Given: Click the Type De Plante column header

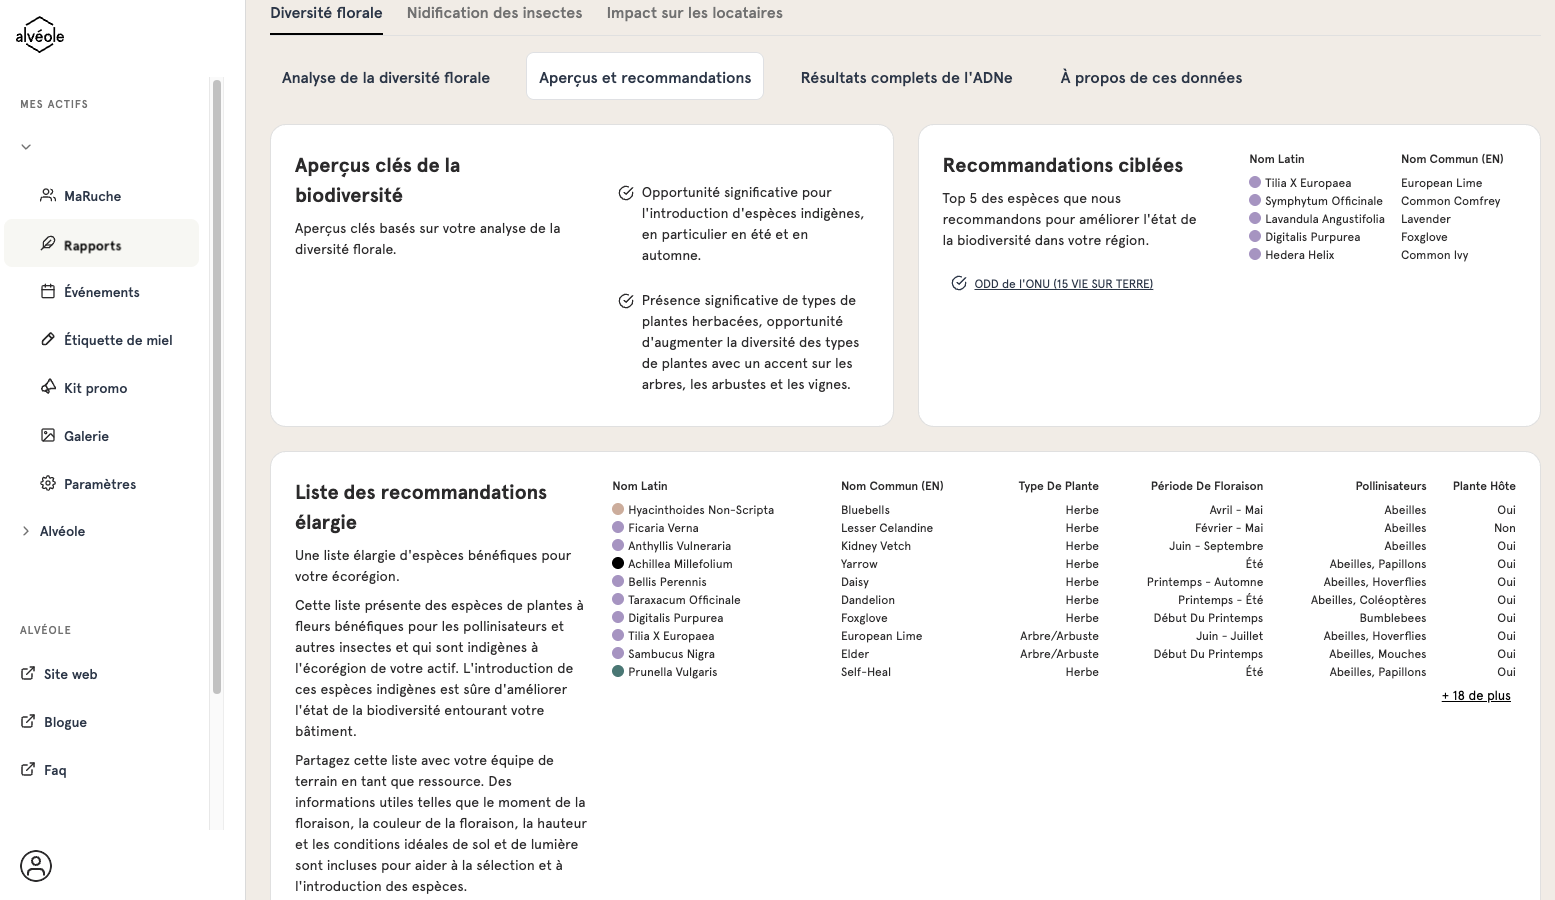Looking at the screenshot, I should coord(1058,486).
